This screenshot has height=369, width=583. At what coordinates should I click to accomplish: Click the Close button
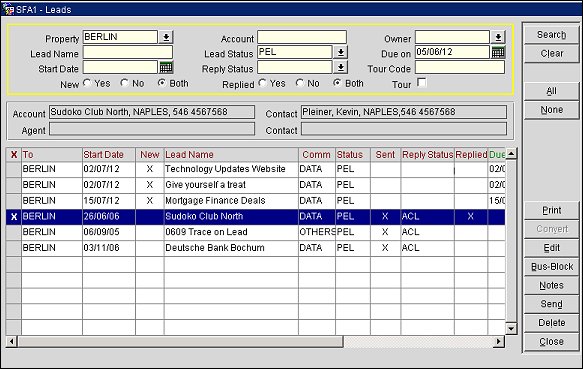click(551, 342)
